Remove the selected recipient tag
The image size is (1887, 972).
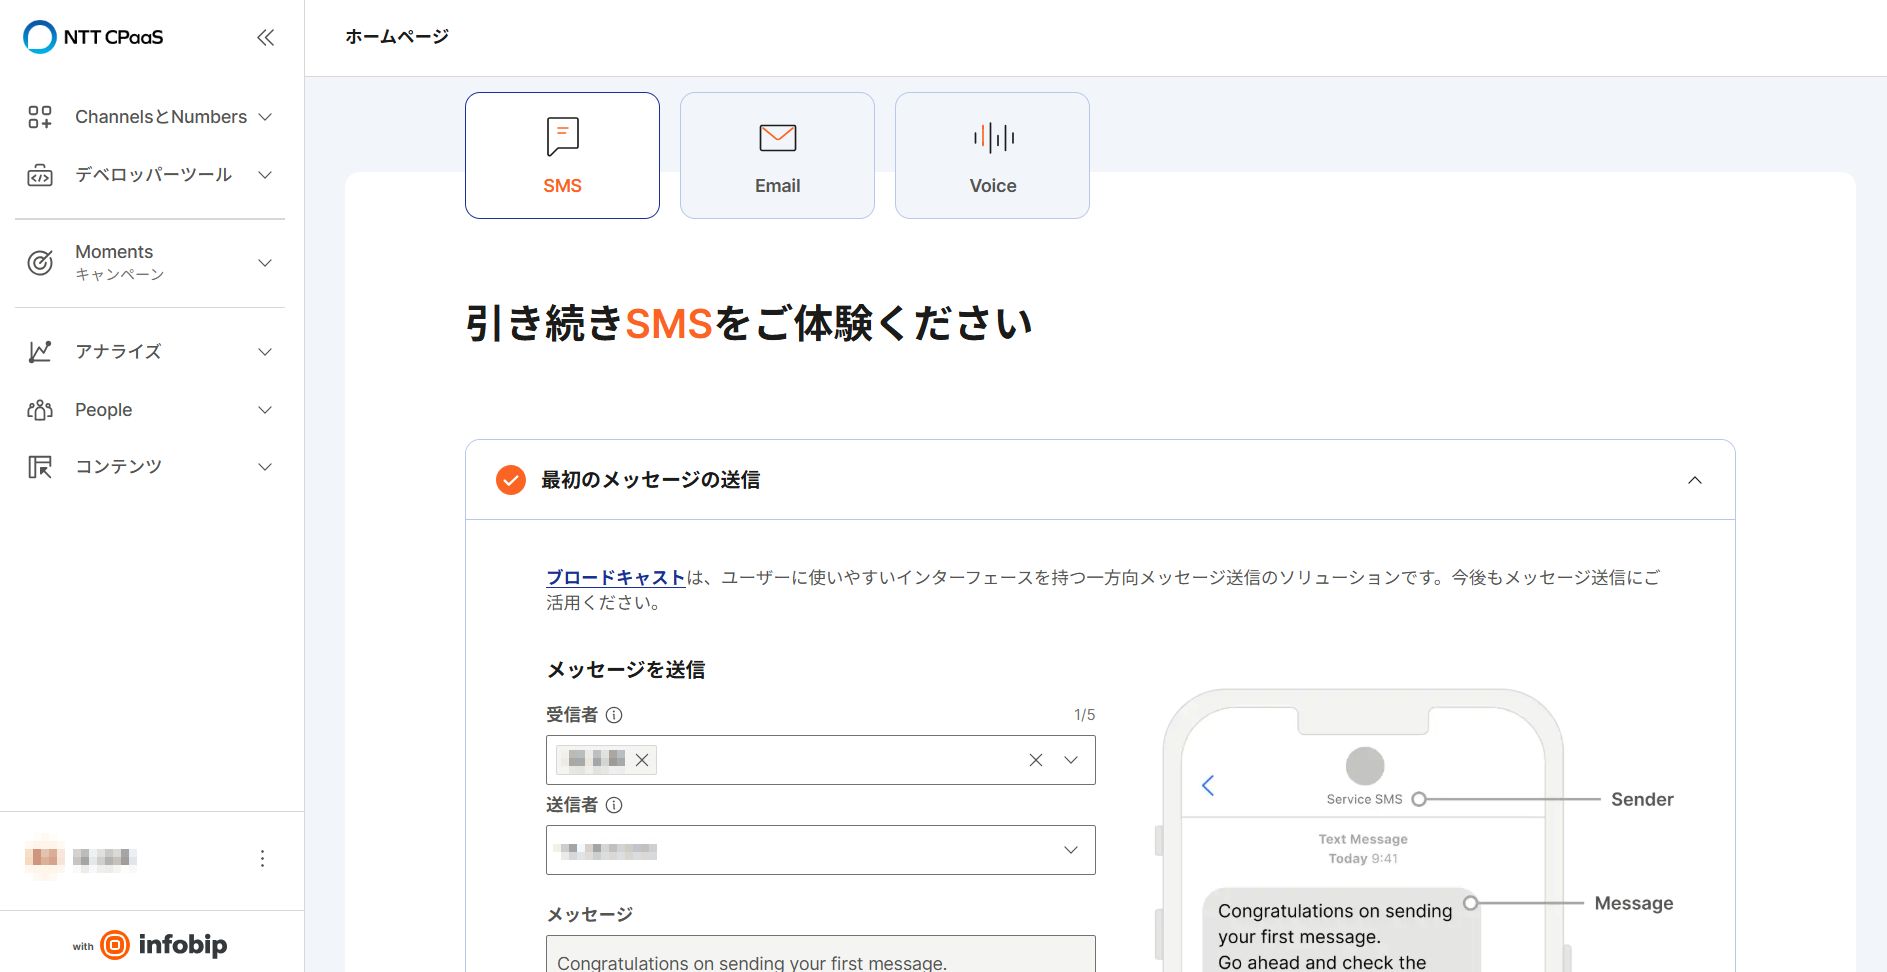[642, 760]
